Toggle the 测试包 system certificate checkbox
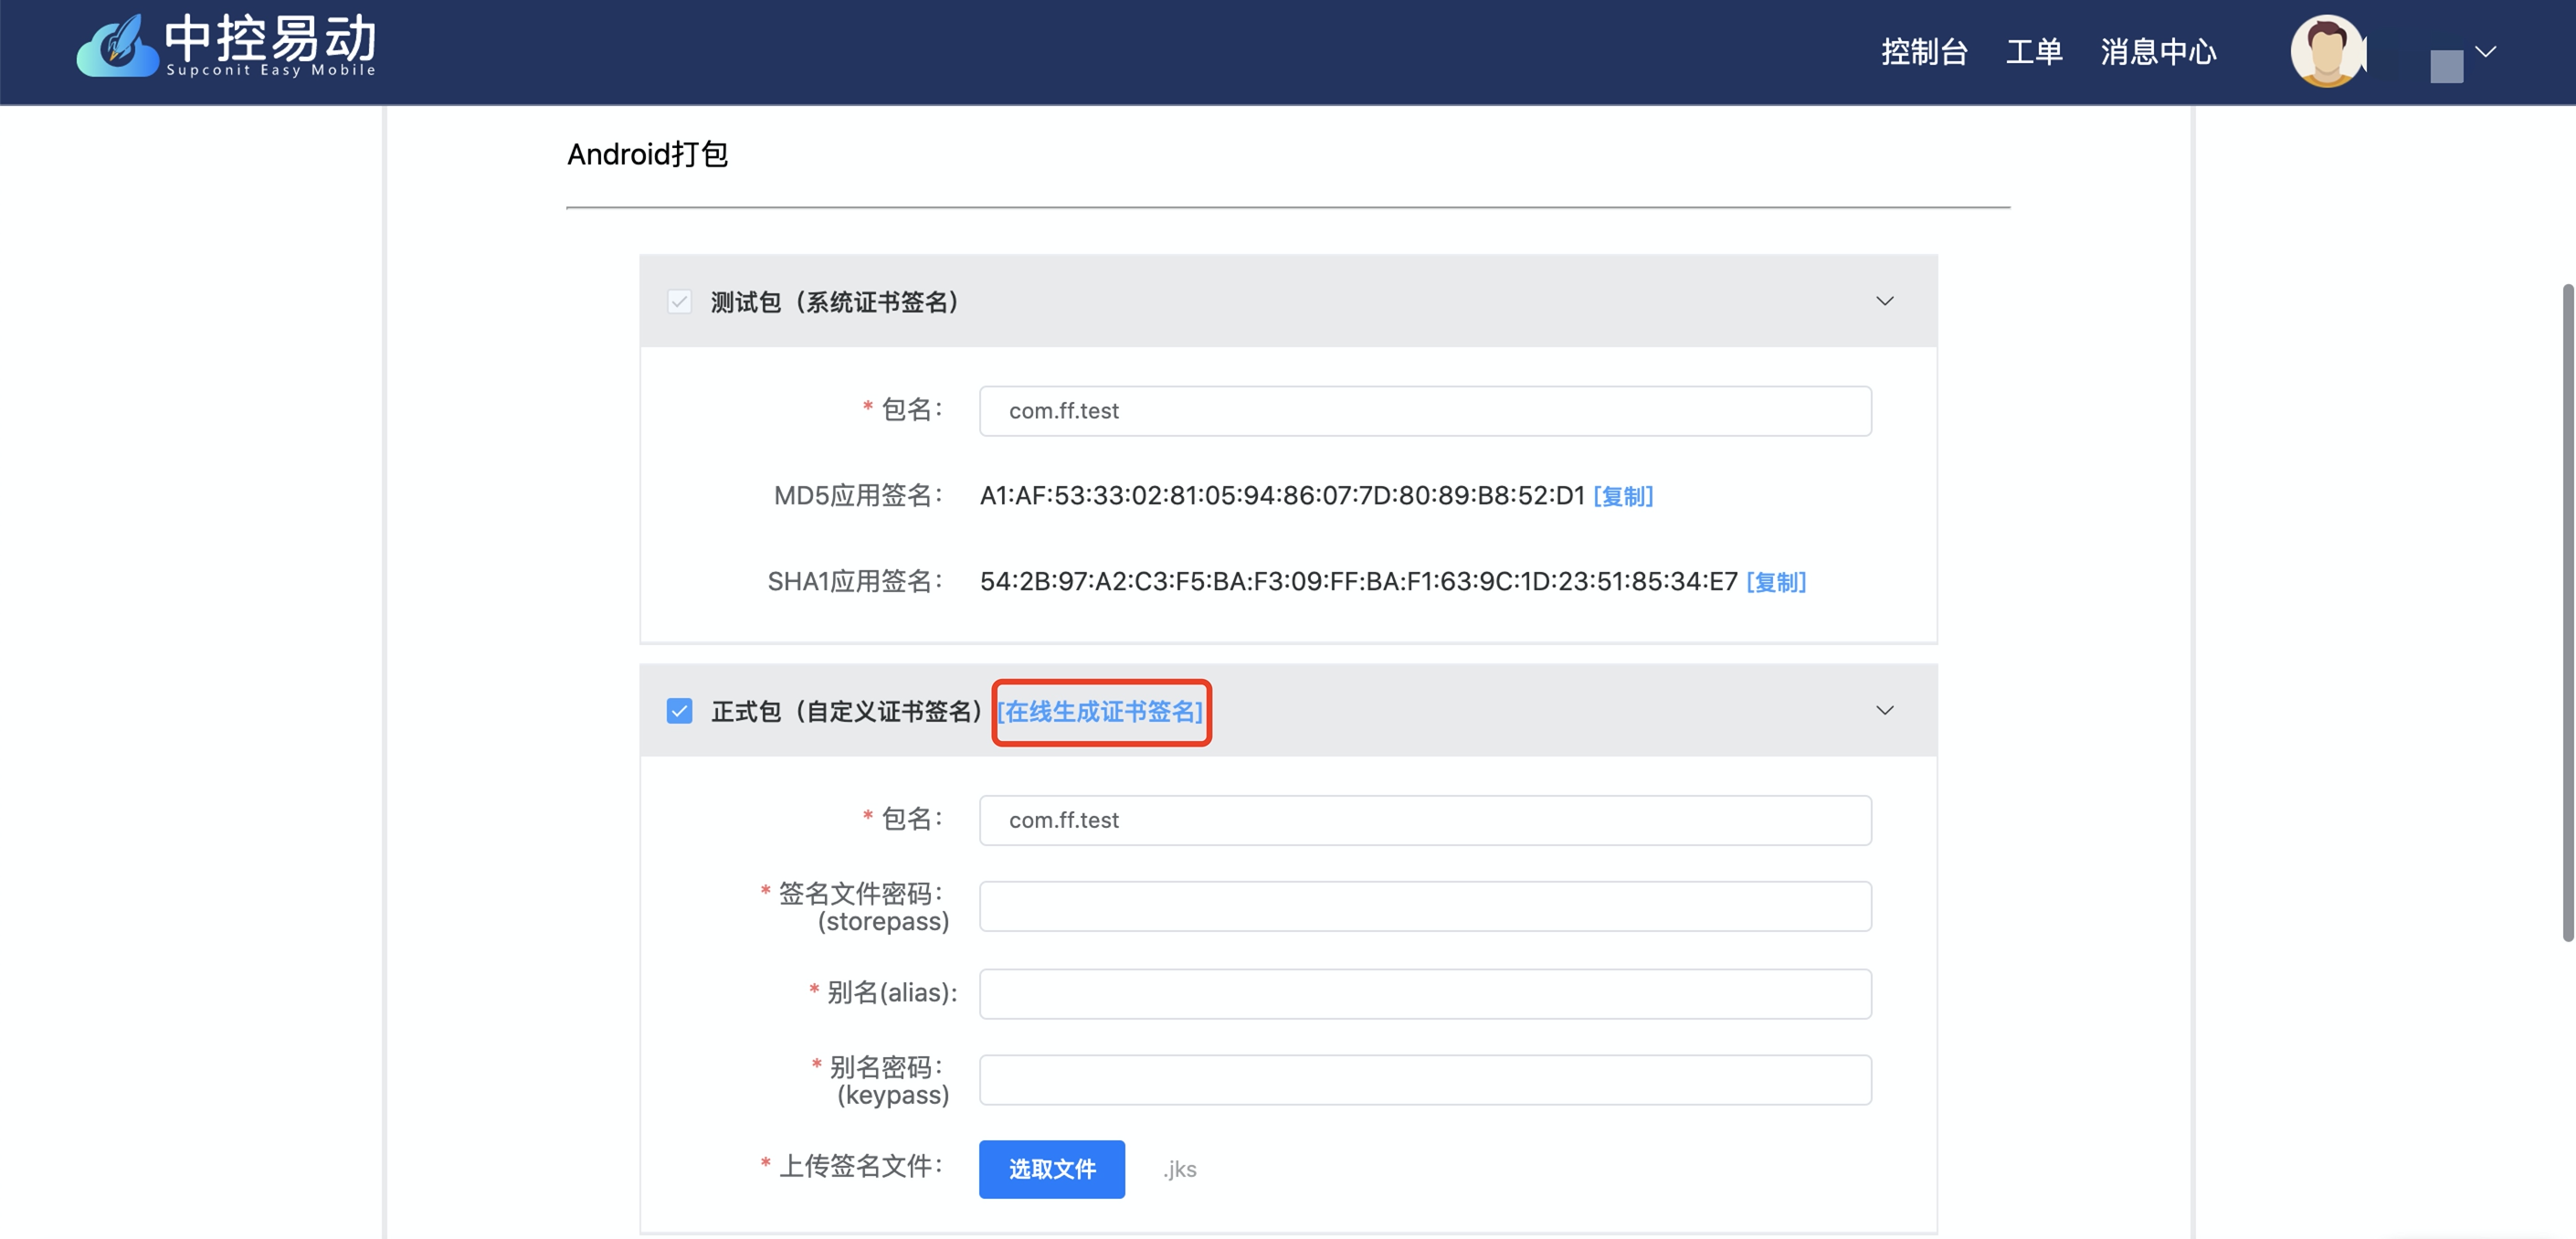The height and width of the screenshot is (1239, 2576). click(x=679, y=301)
